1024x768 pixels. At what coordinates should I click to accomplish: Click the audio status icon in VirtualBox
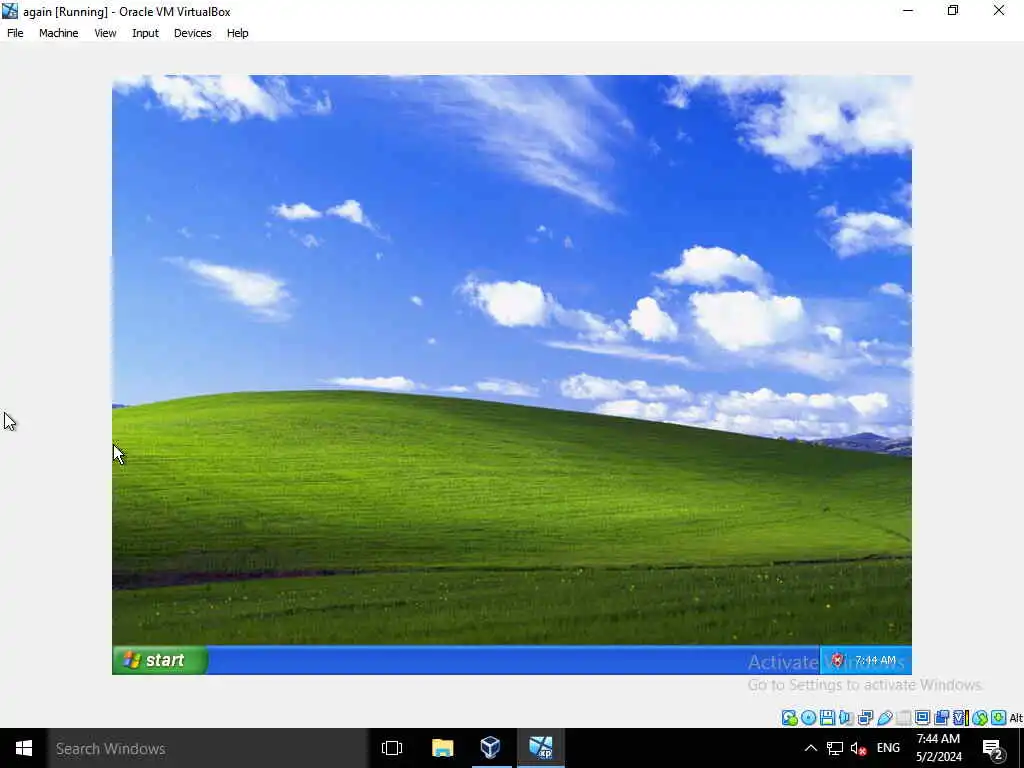[846, 718]
